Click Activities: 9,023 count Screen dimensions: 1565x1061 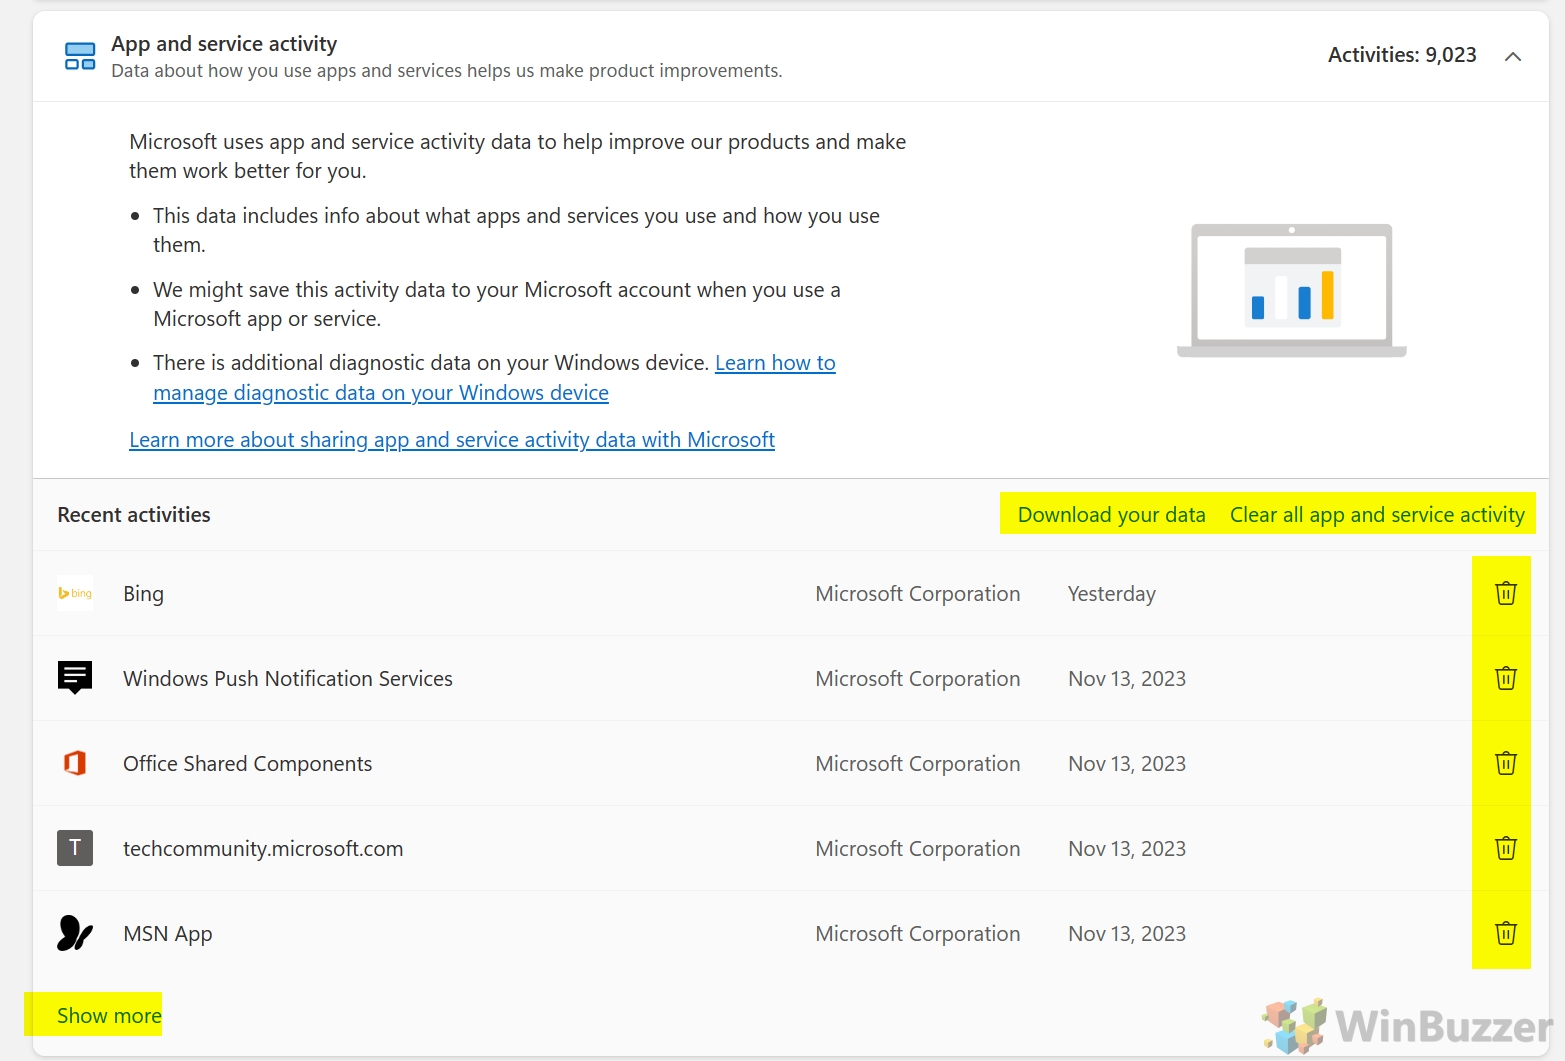pos(1402,55)
